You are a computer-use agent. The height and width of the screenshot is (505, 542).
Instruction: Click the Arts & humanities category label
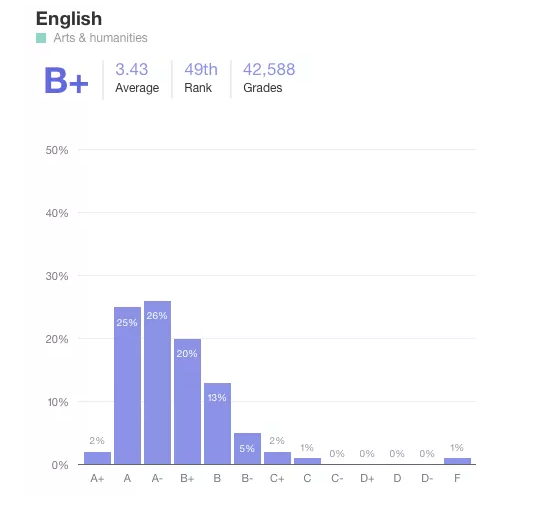point(100,38)
